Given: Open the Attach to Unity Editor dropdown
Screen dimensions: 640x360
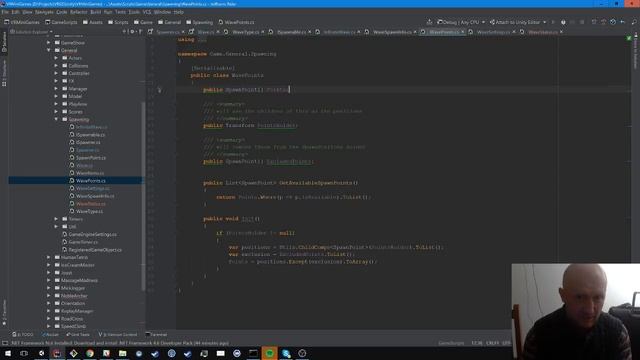Looking at the screenshot, I should [518, 22].
